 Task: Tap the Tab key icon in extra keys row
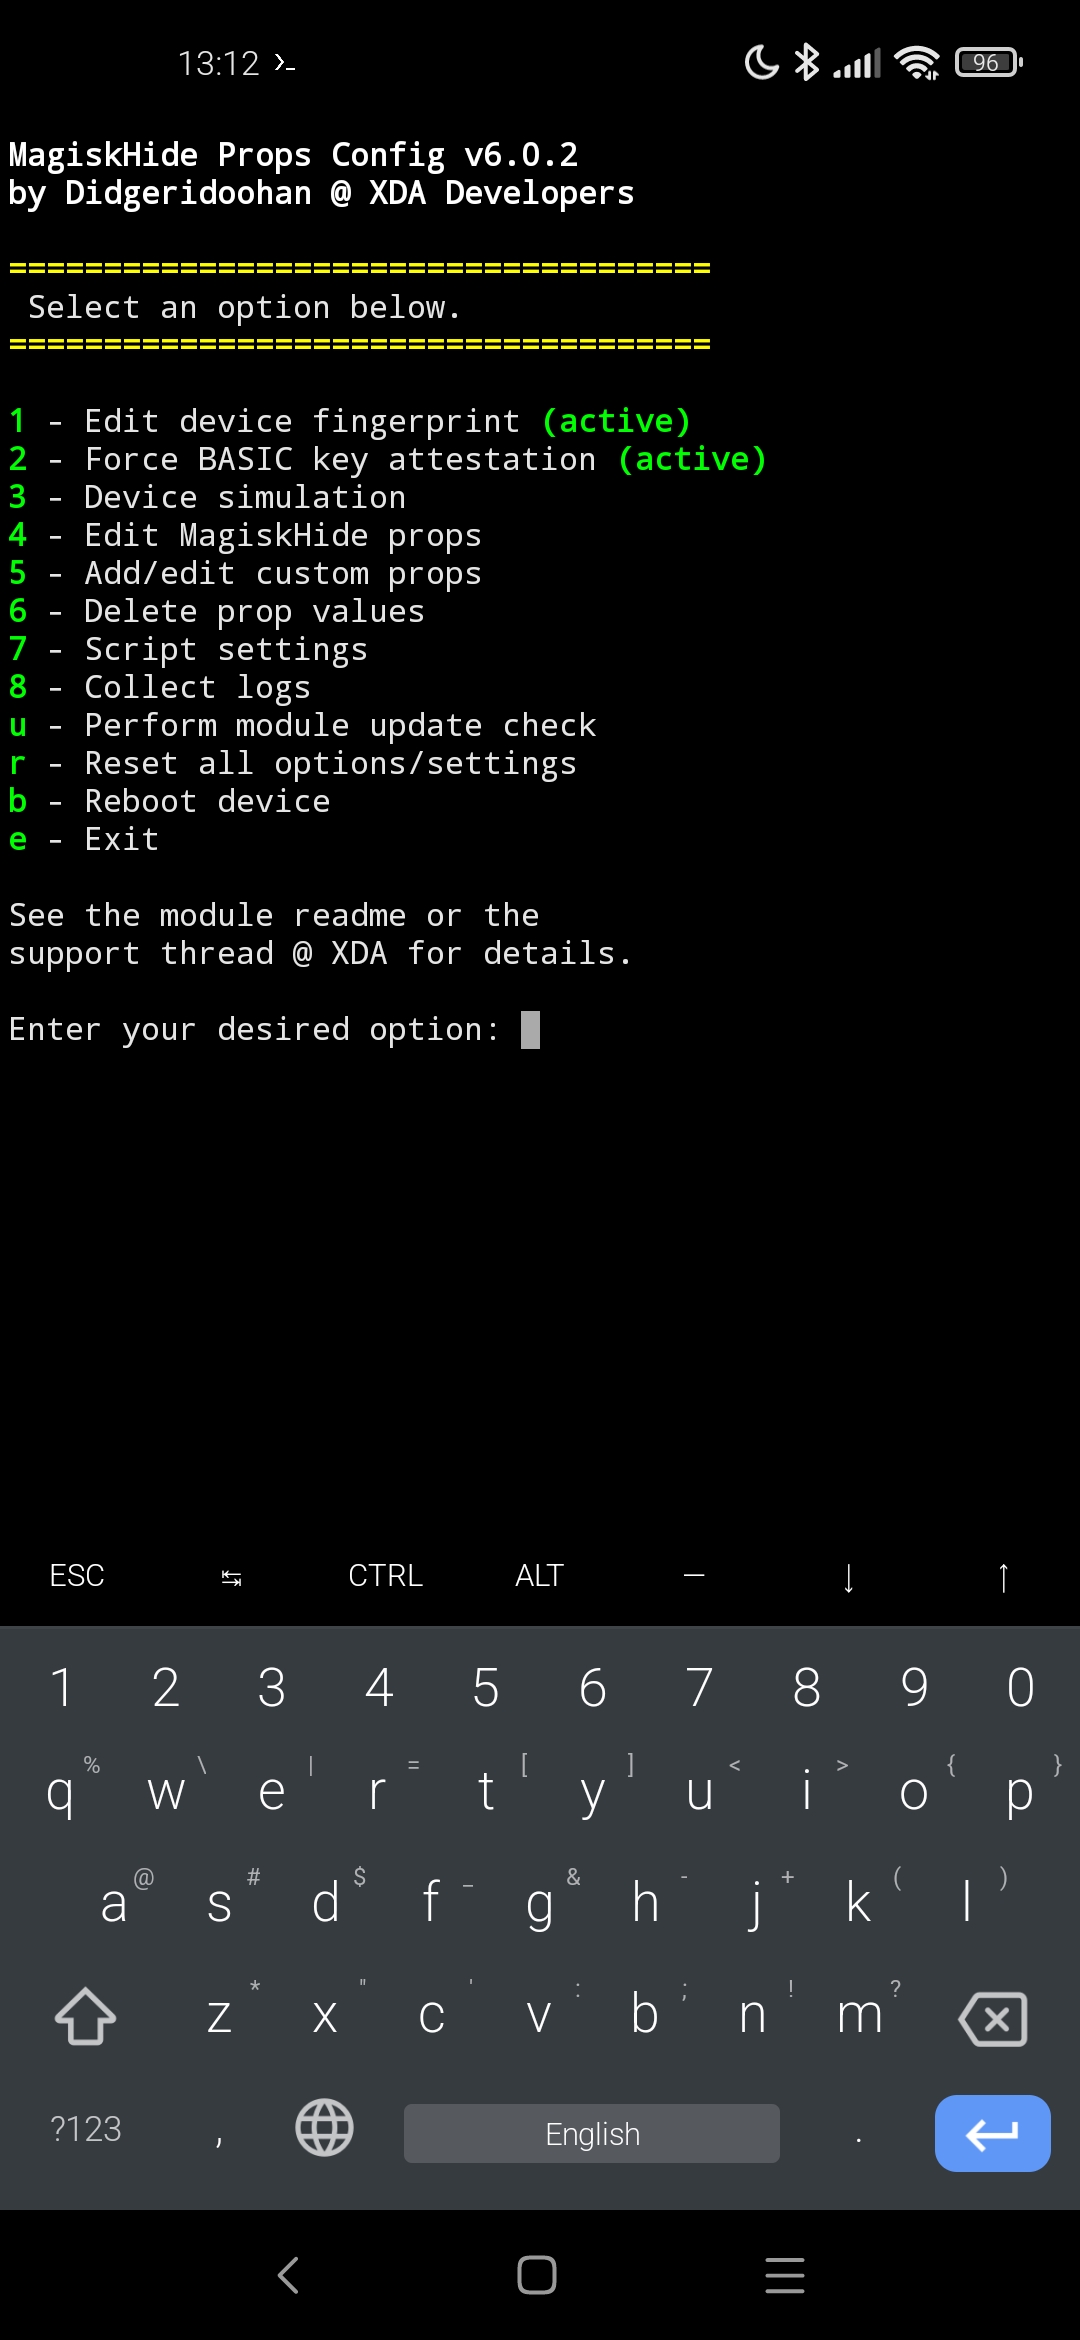point(231,1577)
